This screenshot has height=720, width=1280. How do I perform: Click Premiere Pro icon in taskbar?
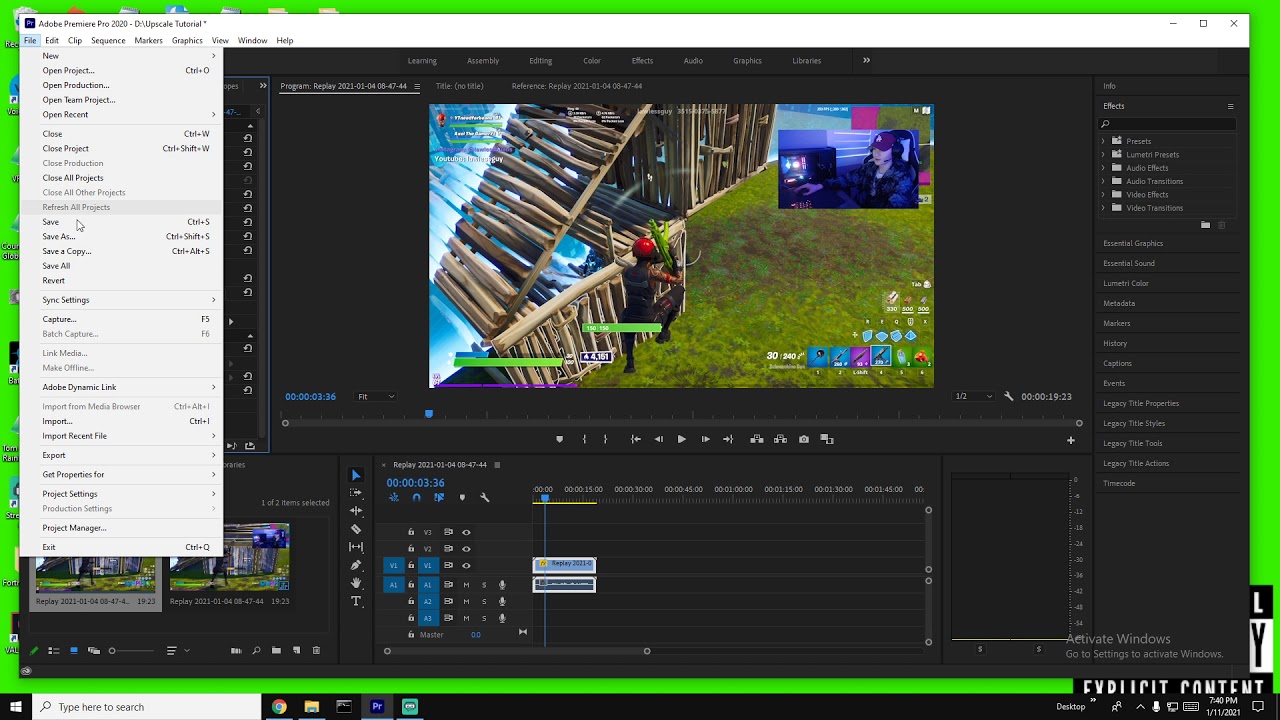click(x=377, y=707)
